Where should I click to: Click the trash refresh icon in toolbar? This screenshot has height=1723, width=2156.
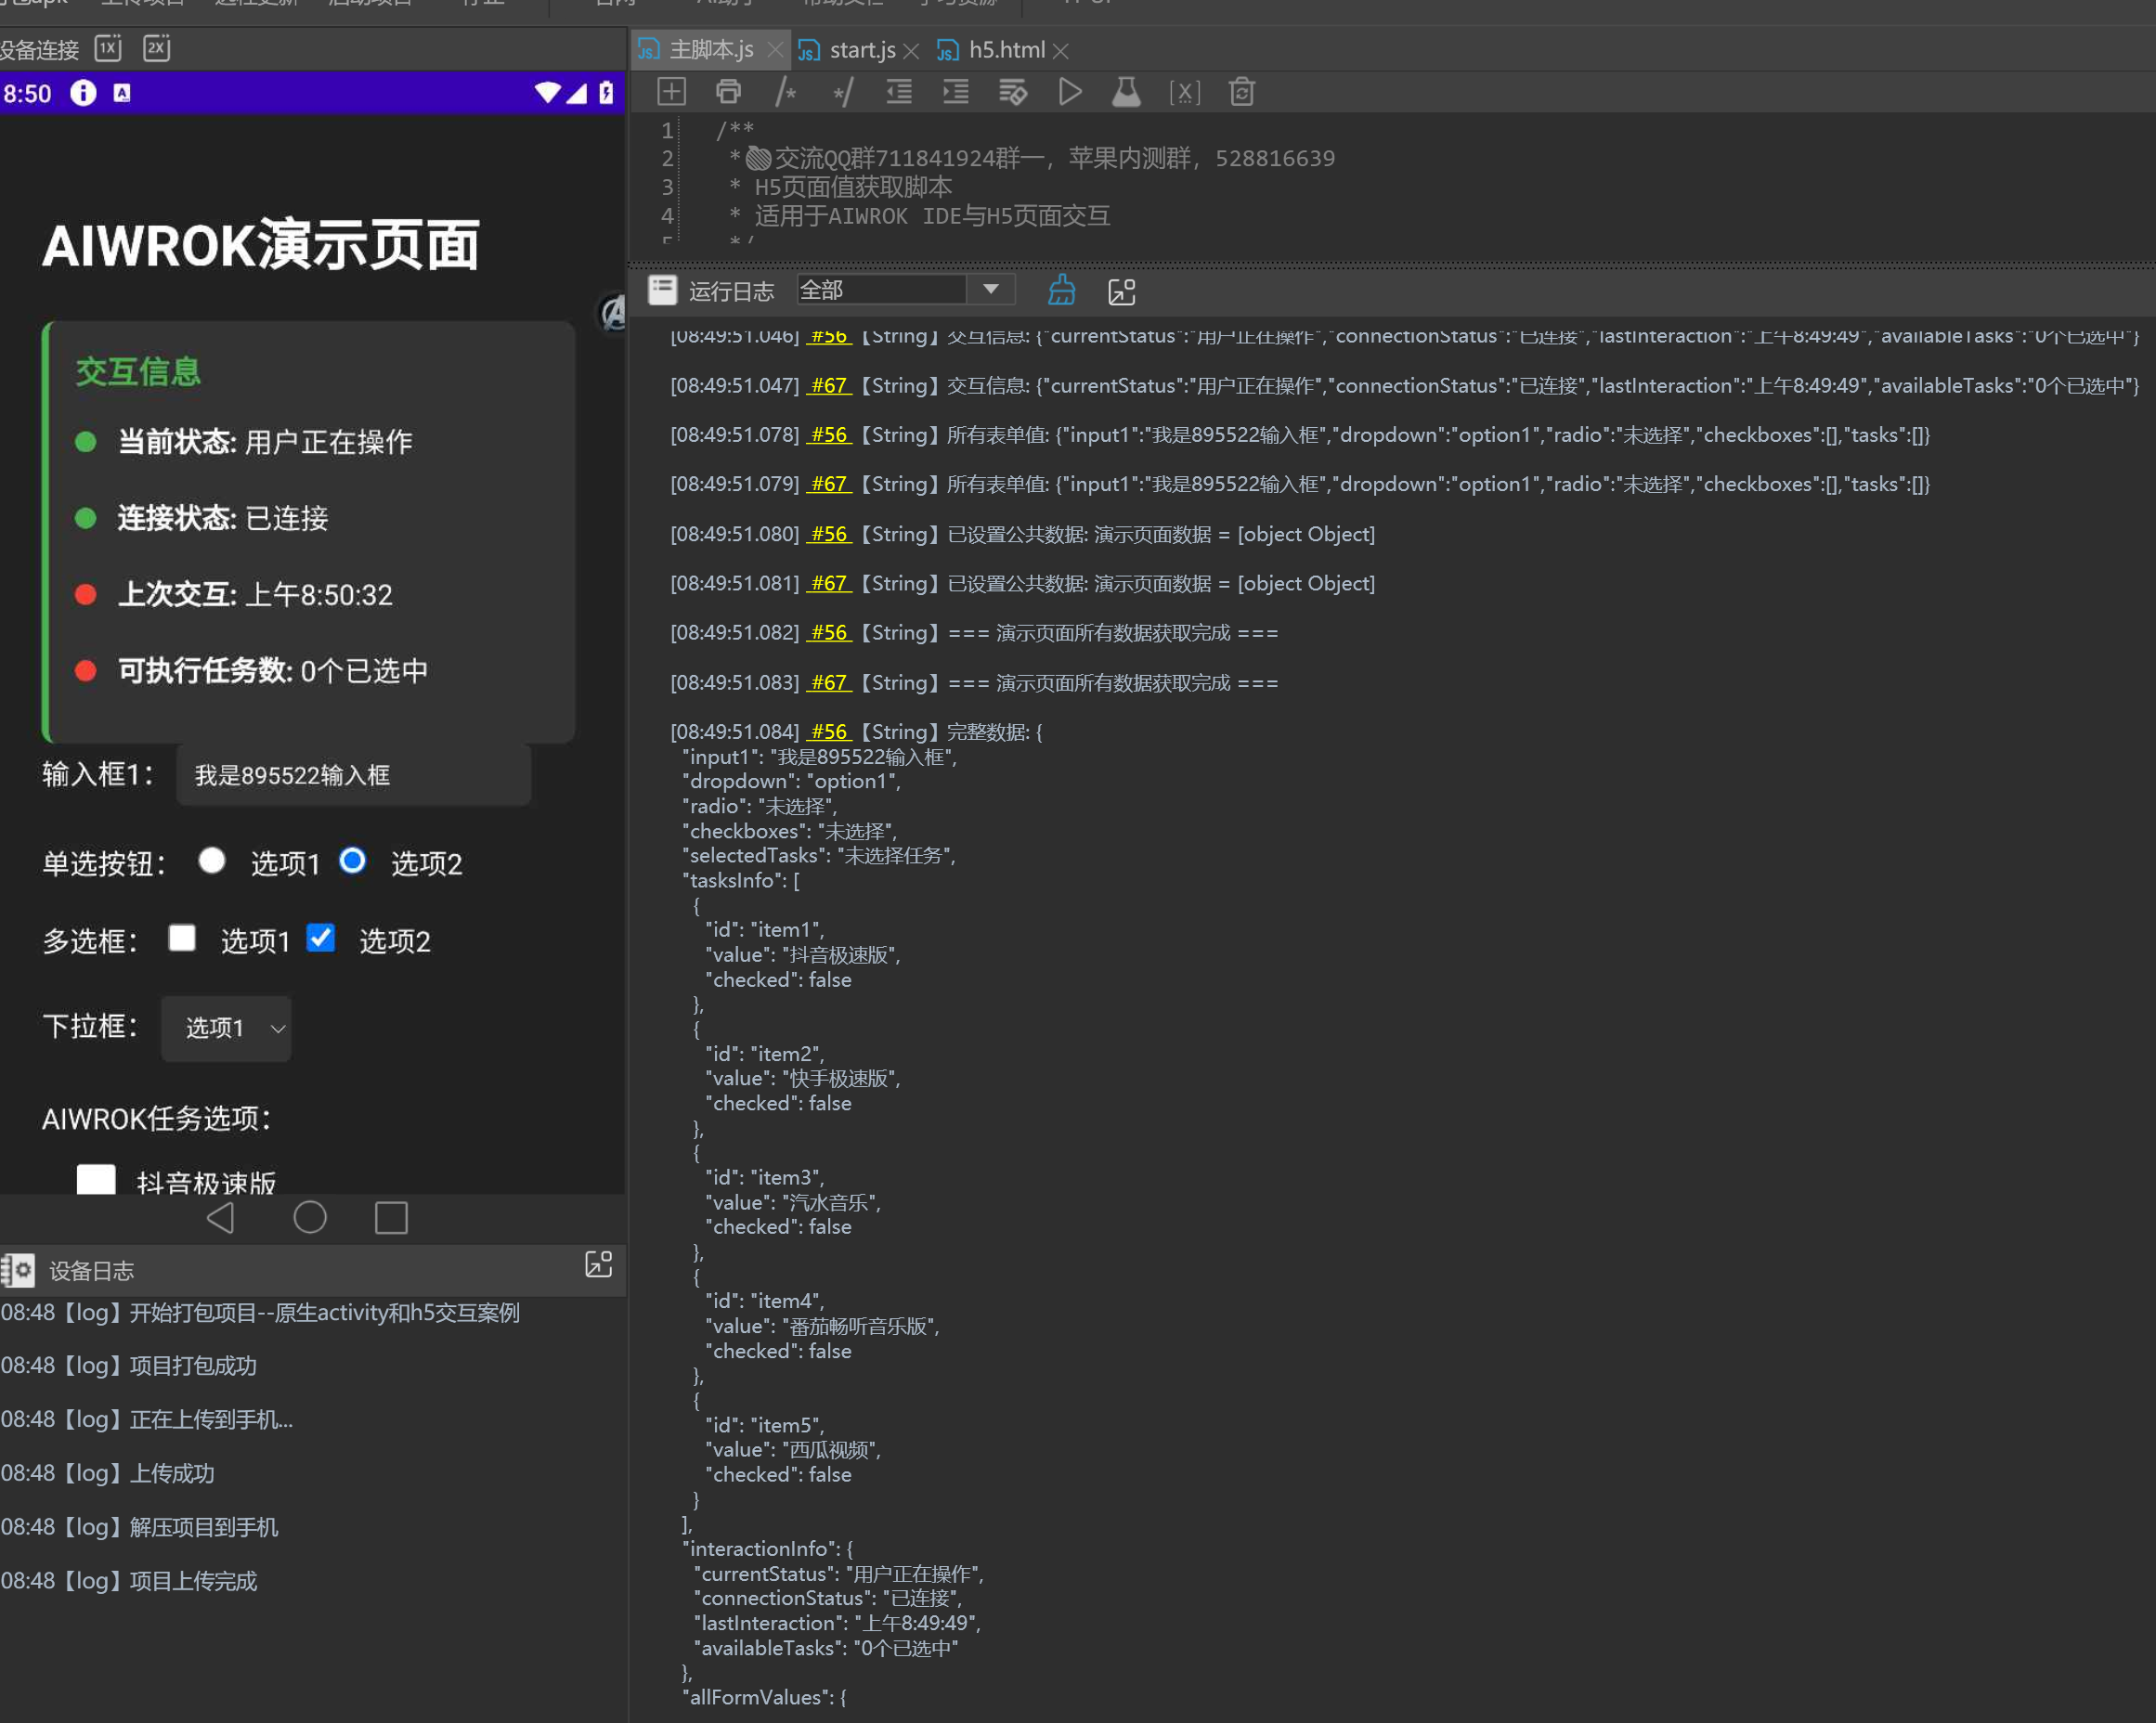pos(1241,92)
